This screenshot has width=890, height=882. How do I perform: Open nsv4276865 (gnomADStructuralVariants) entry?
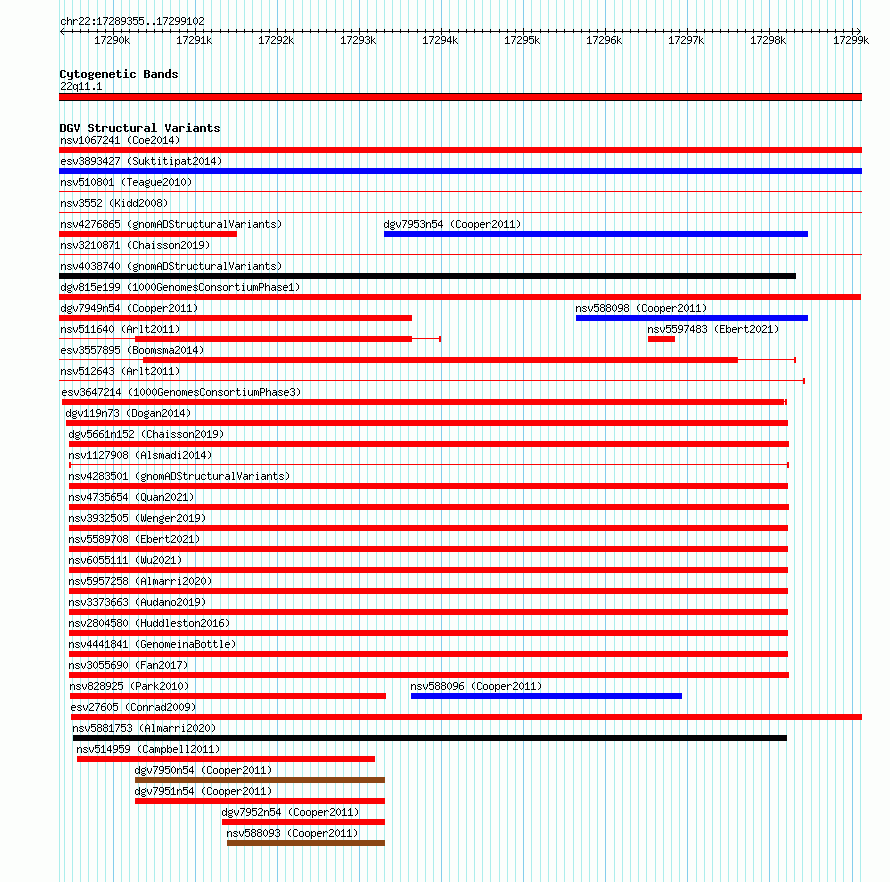pyautogui.click(x=171, y=224)
